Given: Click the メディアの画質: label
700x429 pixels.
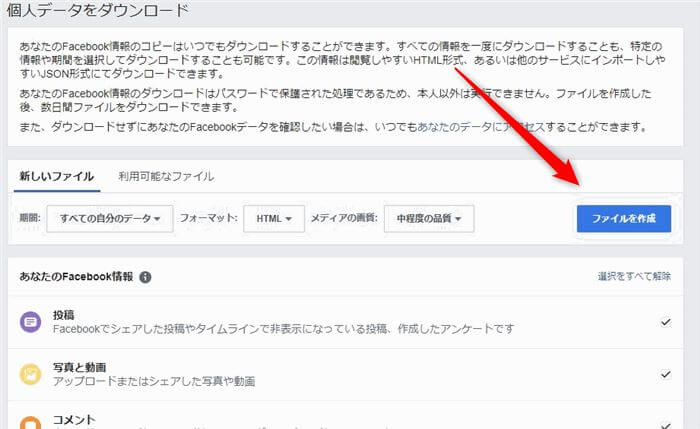Looking at the screenshot, I should [x=344, y=218].
